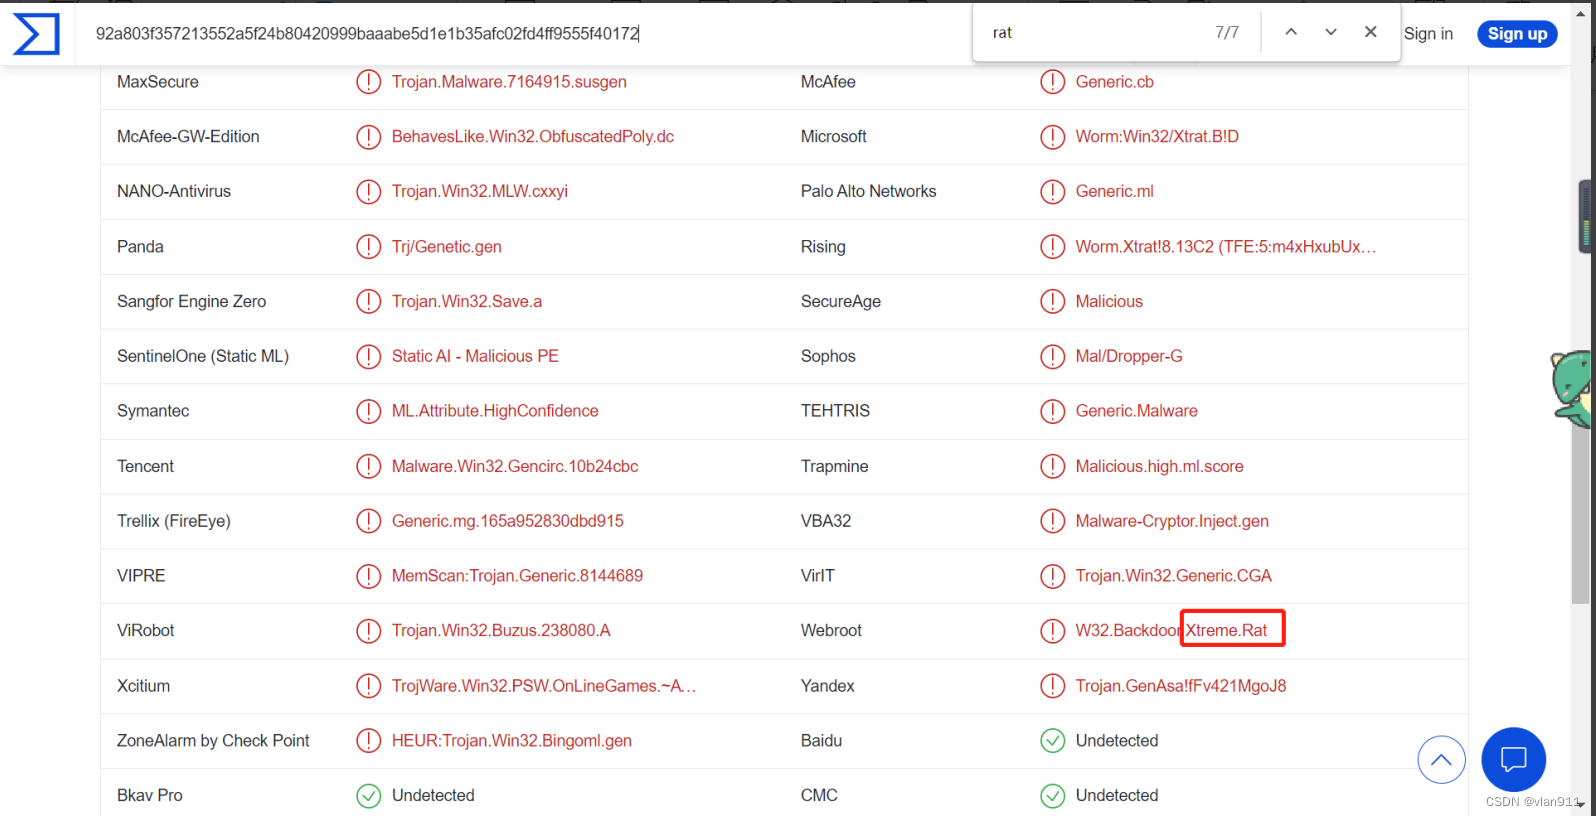Click the alert icon in NANO-Antivirus row
This screenshot has height=816, width=1596.
369,192
